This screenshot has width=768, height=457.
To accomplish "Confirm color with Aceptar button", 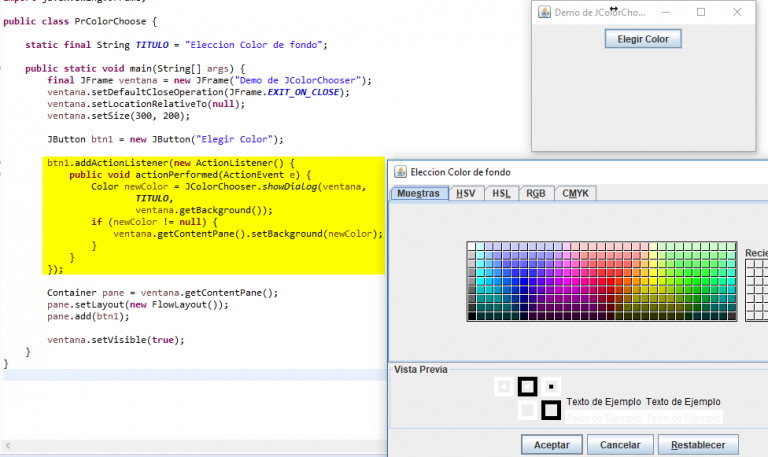I will 551,444.
